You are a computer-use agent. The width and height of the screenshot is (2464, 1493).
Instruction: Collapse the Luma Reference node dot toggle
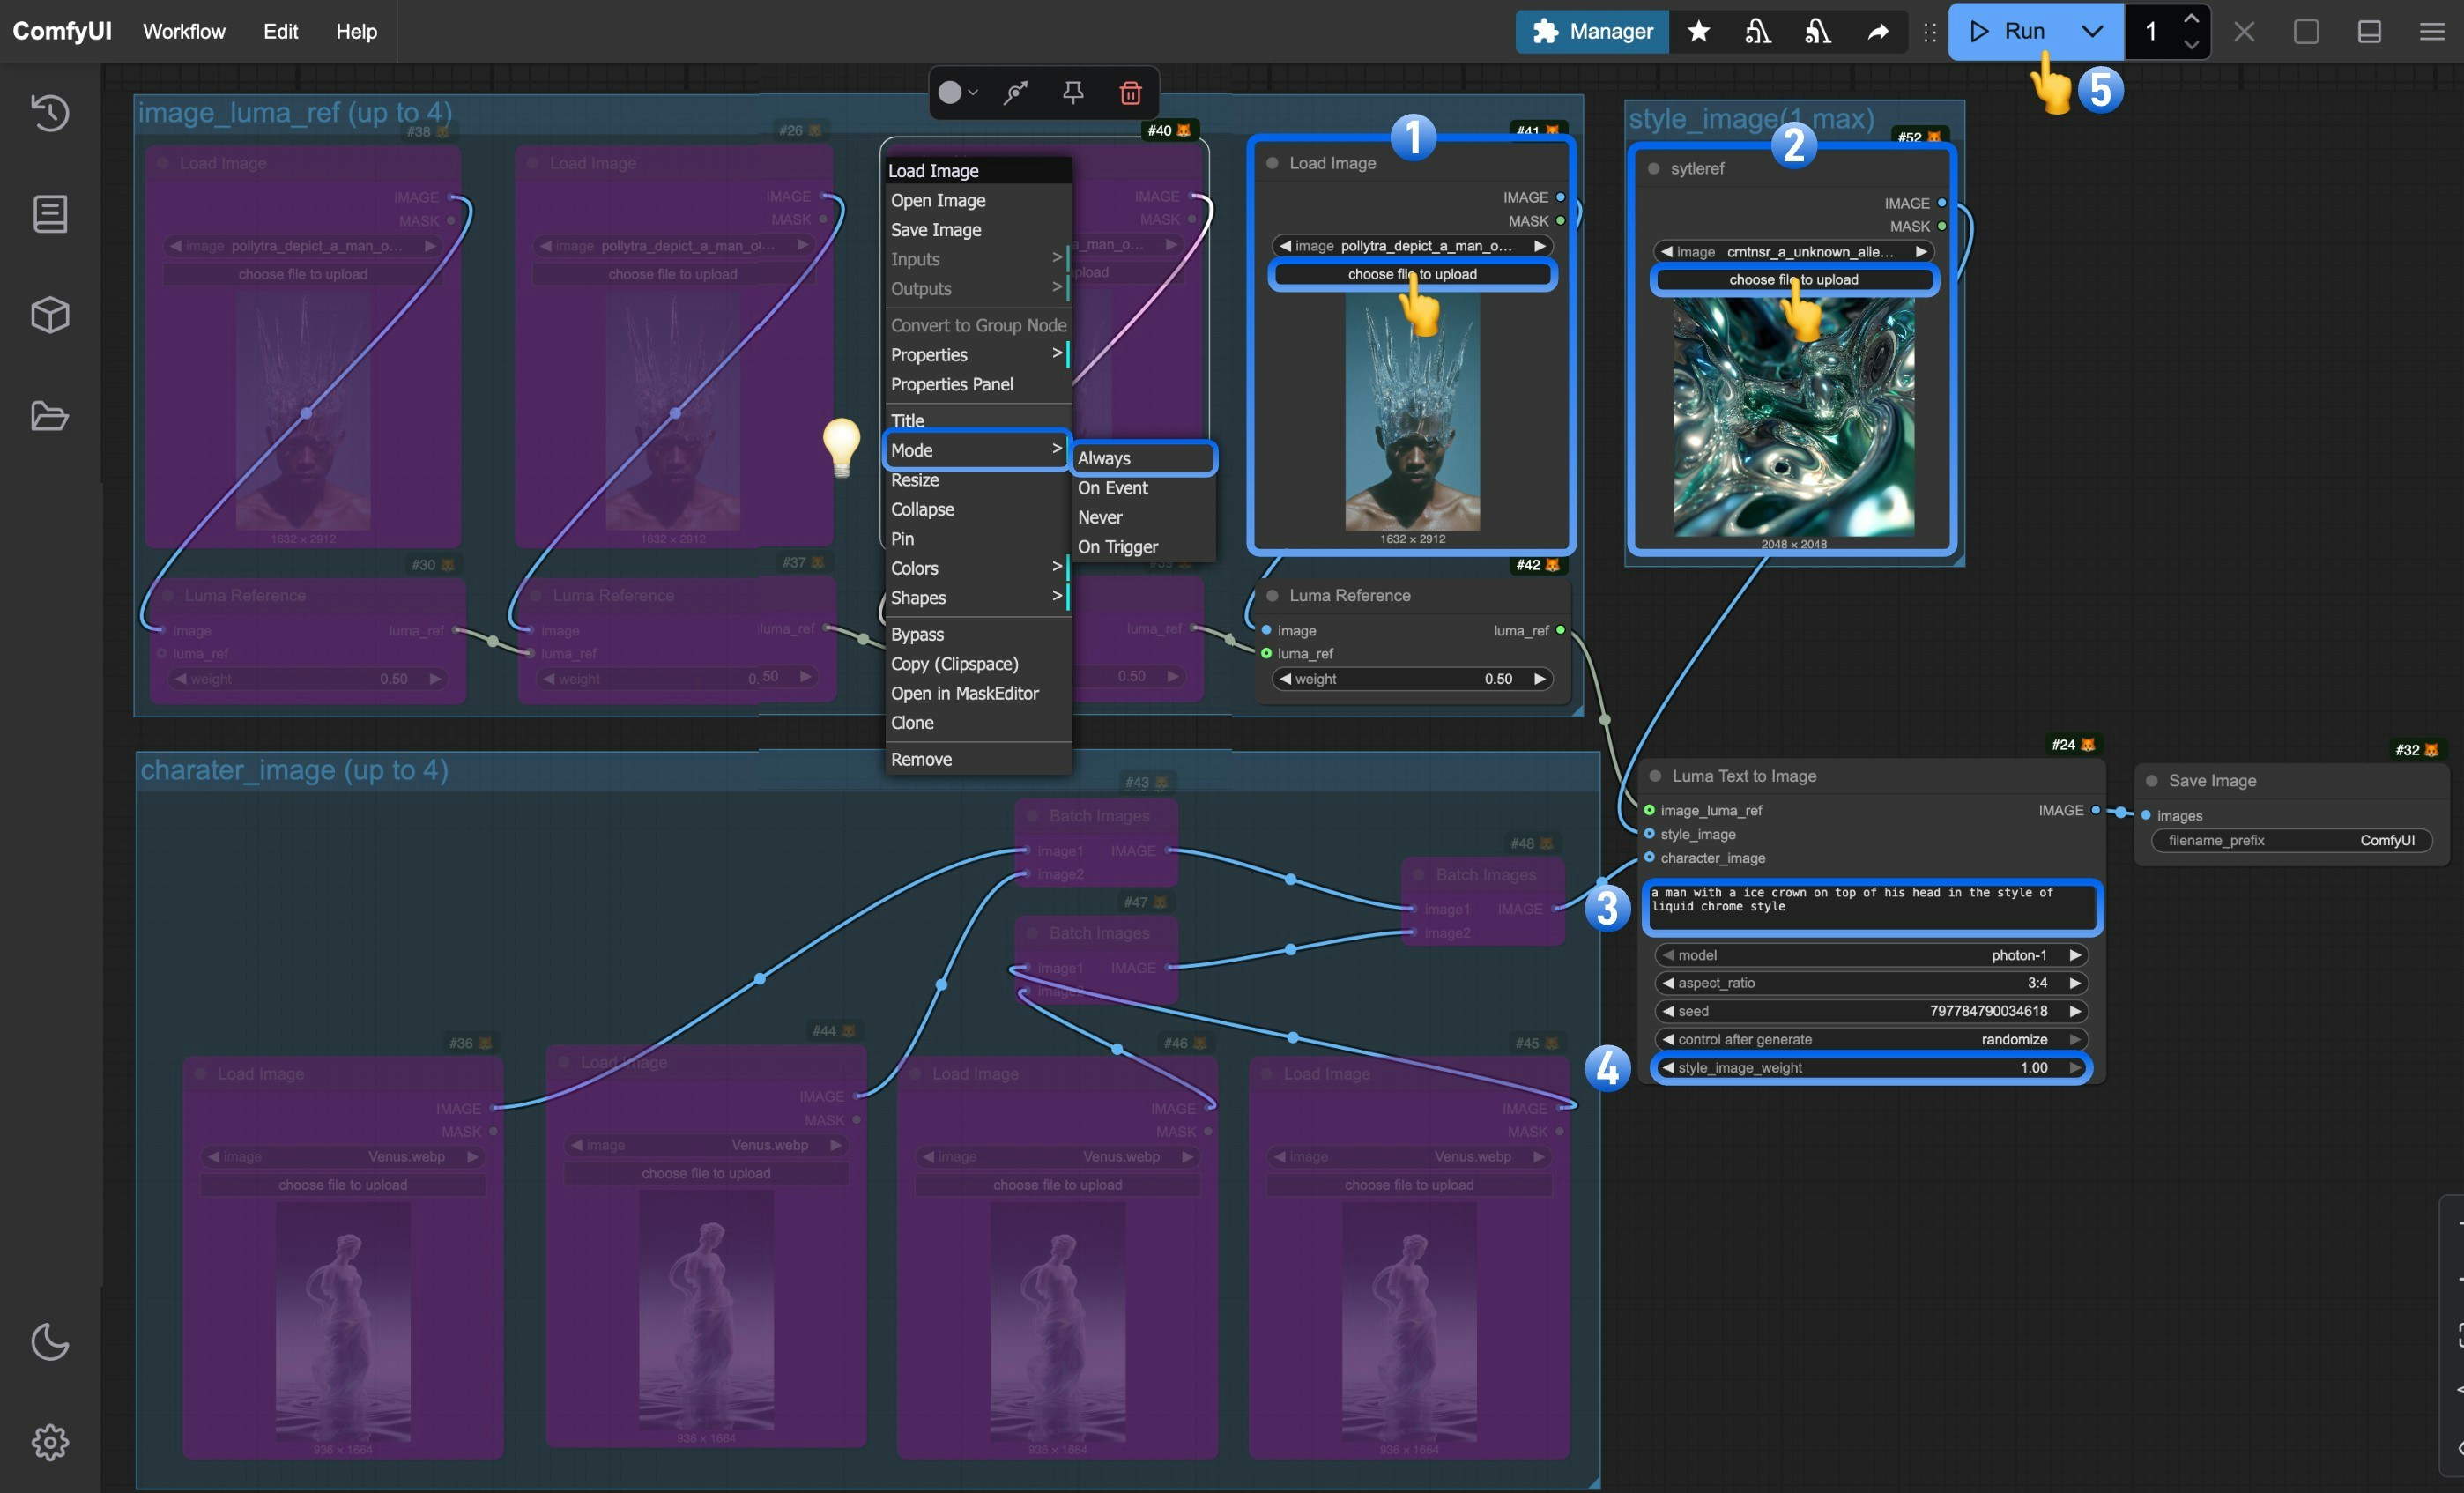tap(1271, 595)
